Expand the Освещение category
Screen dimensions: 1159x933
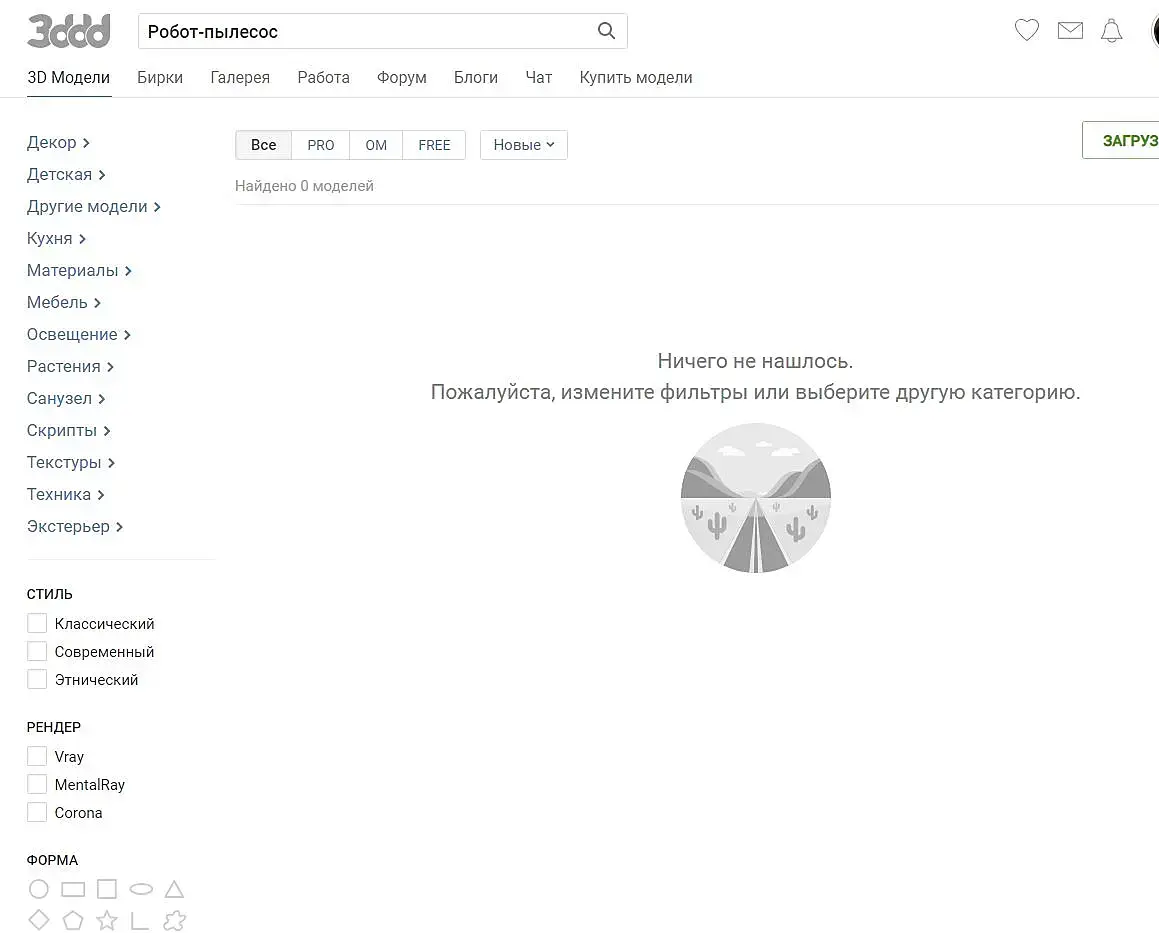[78, 334]
